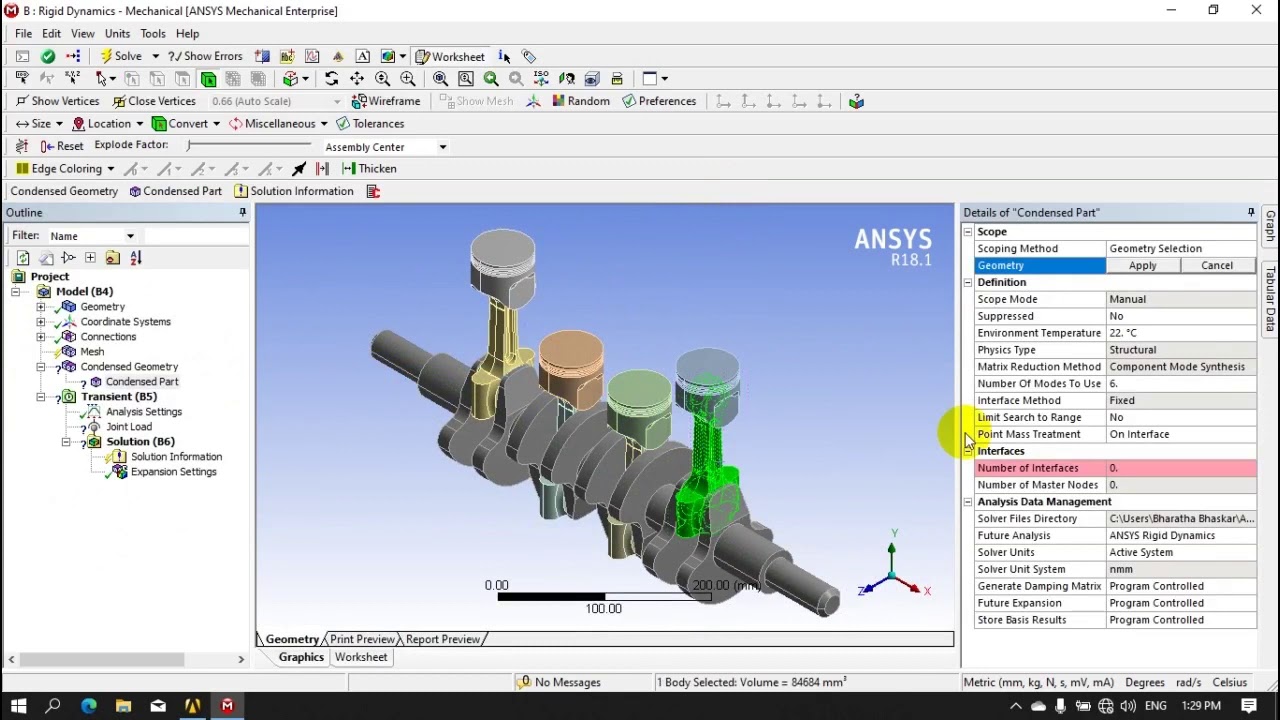Collapse the Transient (B5) tree node
The image size is (1280, 720).
coord(41,397)
